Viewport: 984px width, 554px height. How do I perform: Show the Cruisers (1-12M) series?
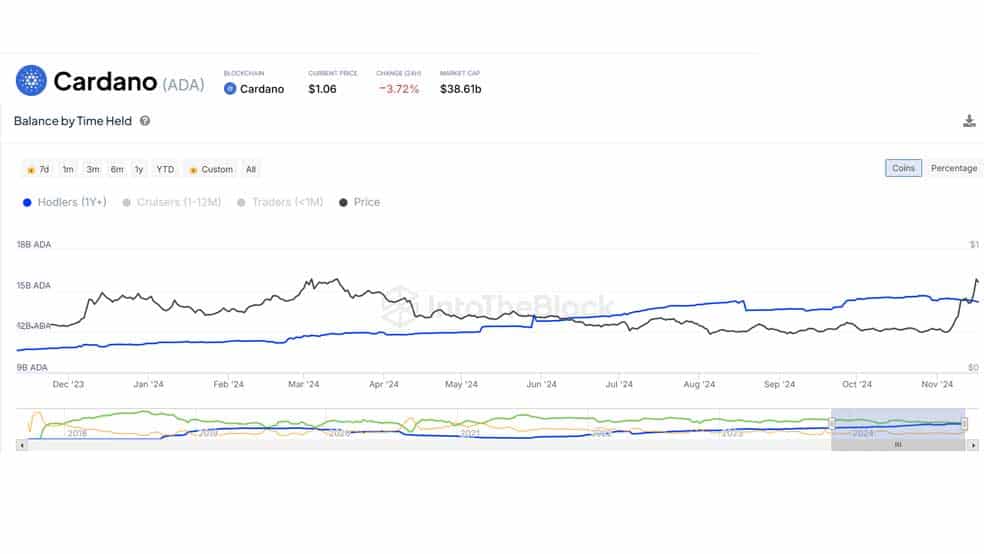click(x=172, y=202)
